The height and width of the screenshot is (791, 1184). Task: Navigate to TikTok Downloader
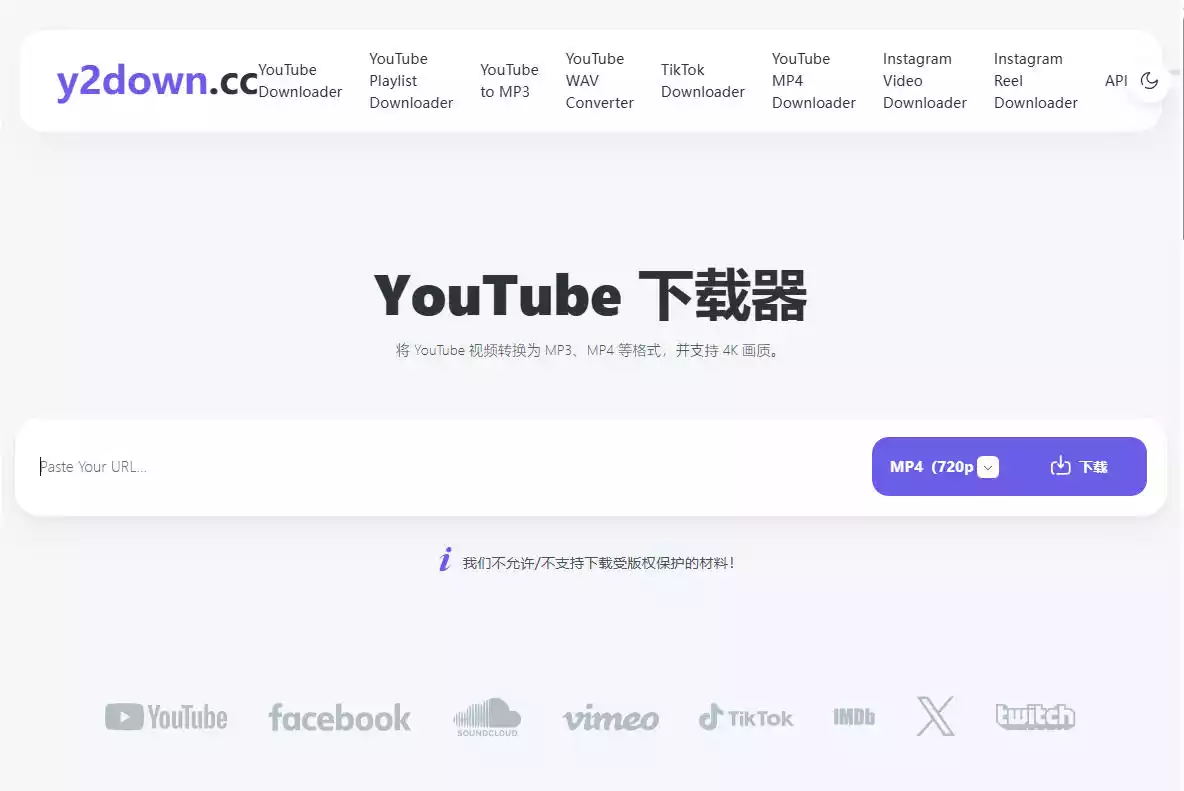pos(702,81)
